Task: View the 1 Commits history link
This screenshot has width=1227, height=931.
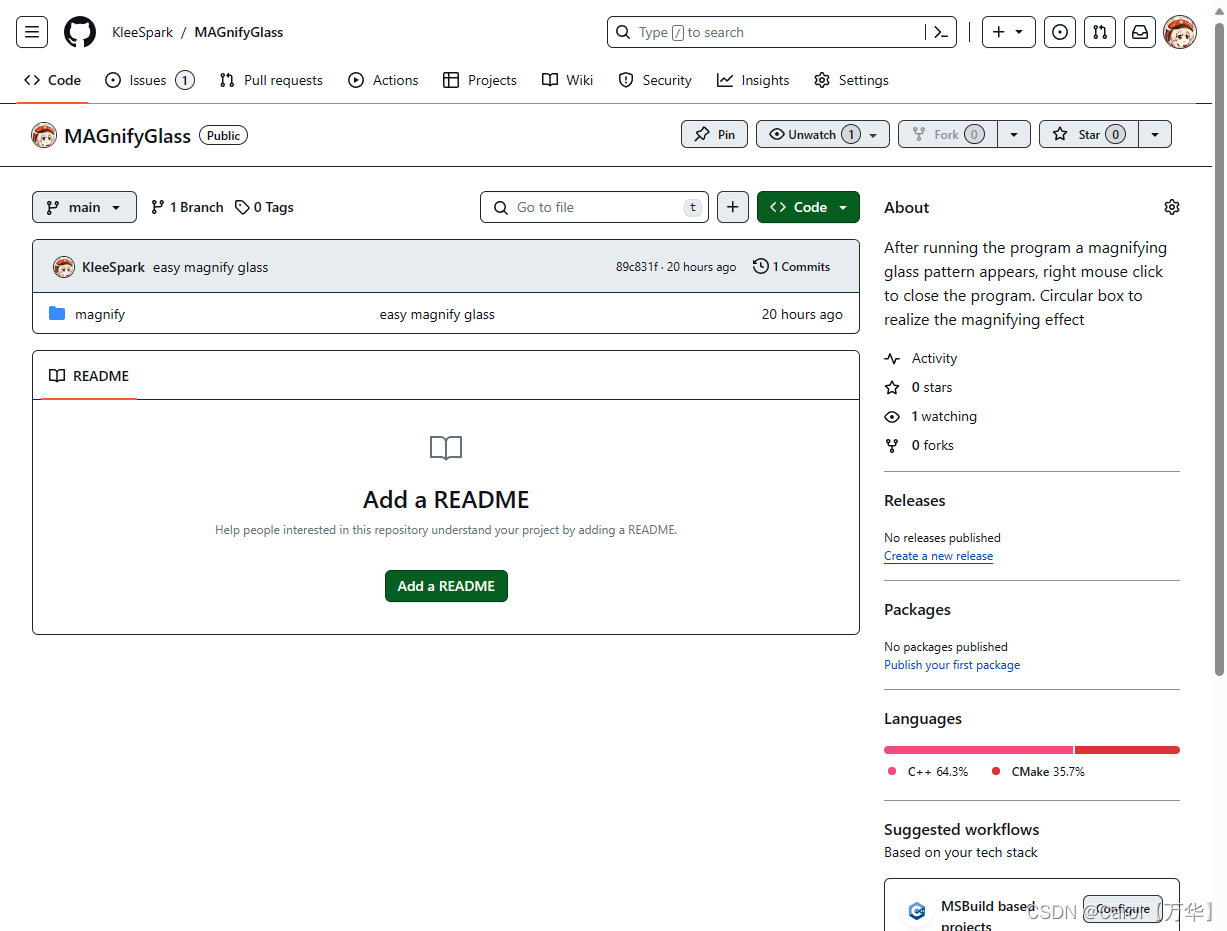Action: point(792,266)
